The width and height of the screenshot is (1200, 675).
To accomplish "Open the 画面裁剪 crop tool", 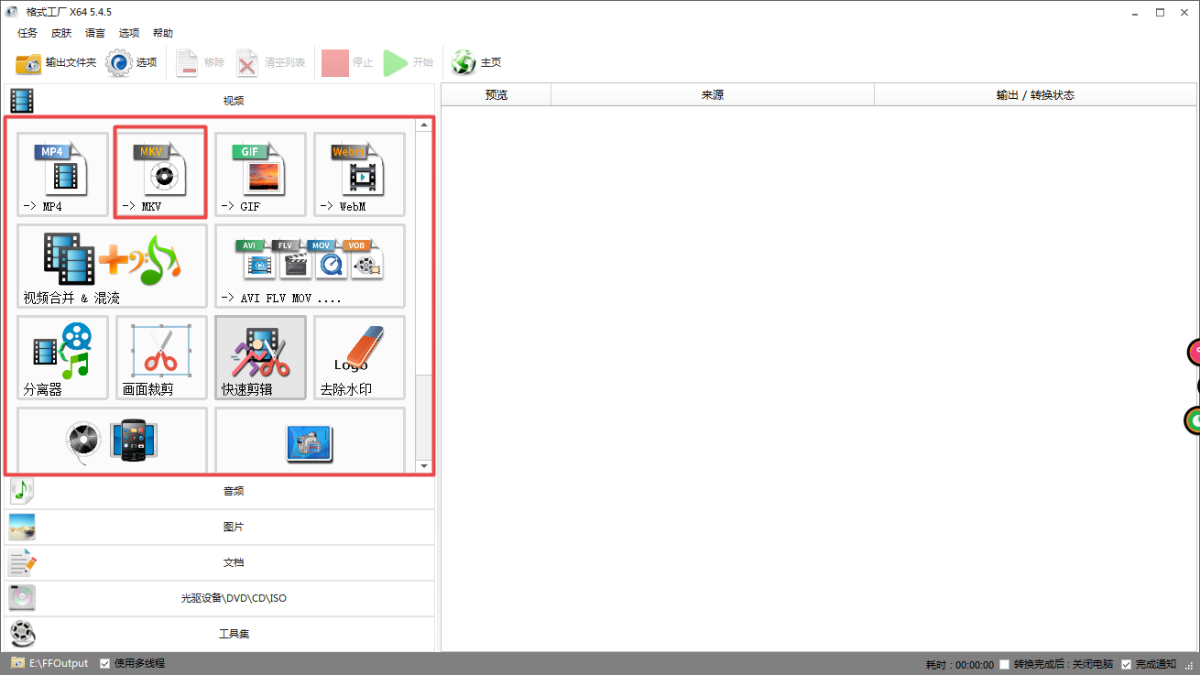I will 161,358.
